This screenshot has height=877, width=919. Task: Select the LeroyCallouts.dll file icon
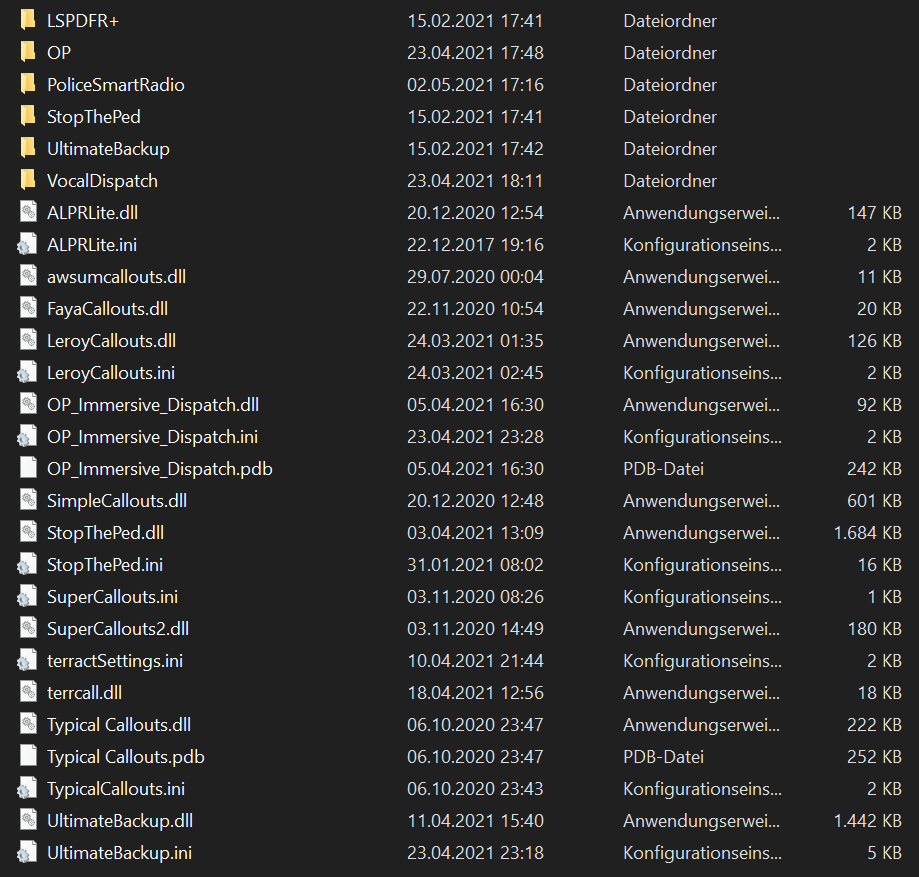click(x=28, y=341)
